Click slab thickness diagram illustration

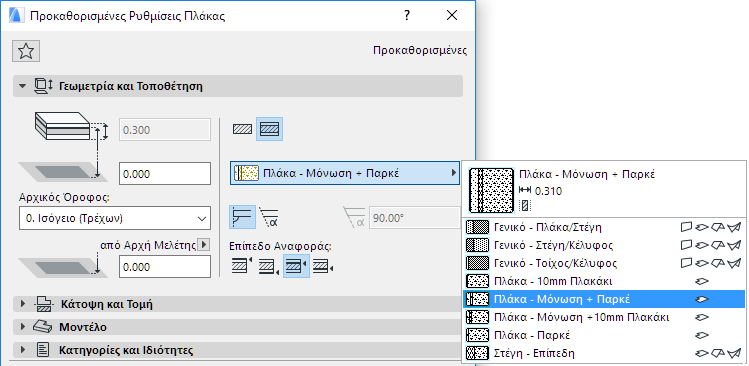[72, 126]
